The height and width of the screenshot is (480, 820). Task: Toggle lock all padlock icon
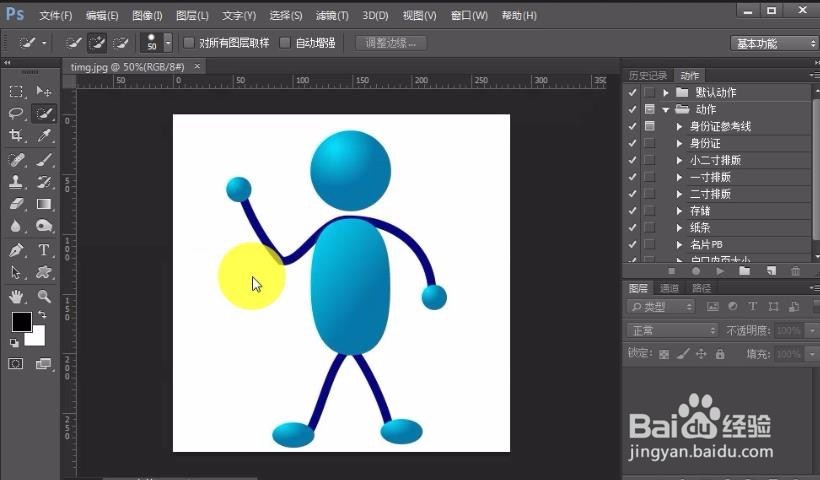(x=720, y=354)
